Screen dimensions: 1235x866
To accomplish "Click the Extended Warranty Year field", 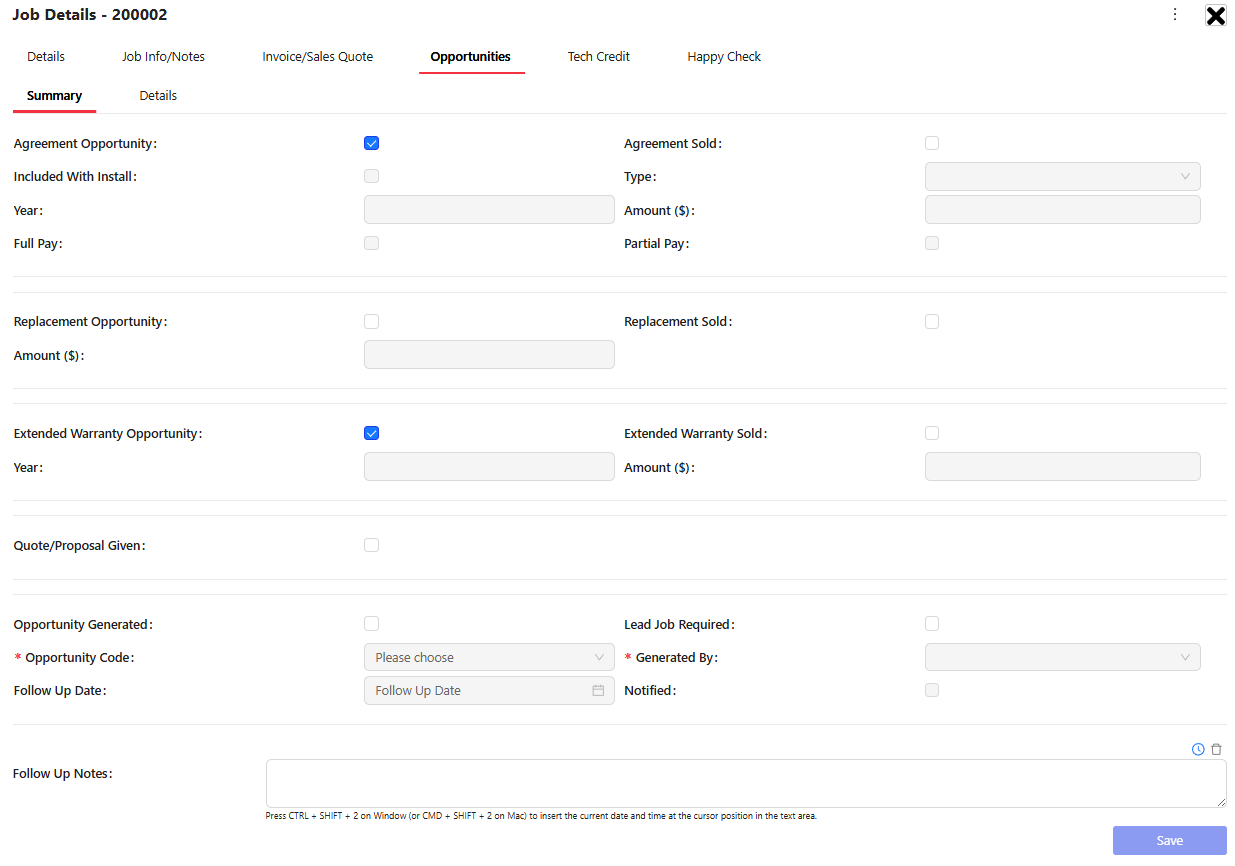I will point(489,467).
